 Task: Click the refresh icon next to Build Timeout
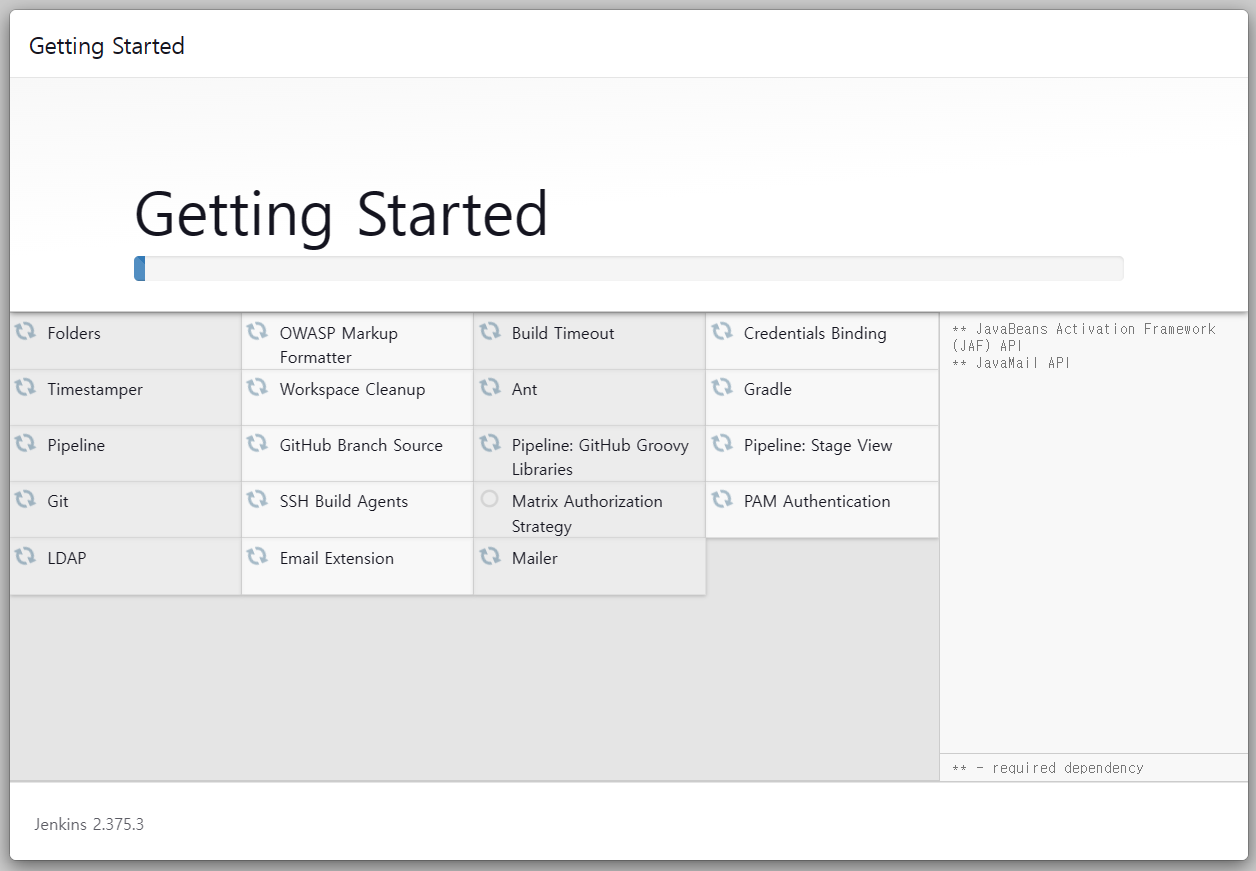[490, 331]
